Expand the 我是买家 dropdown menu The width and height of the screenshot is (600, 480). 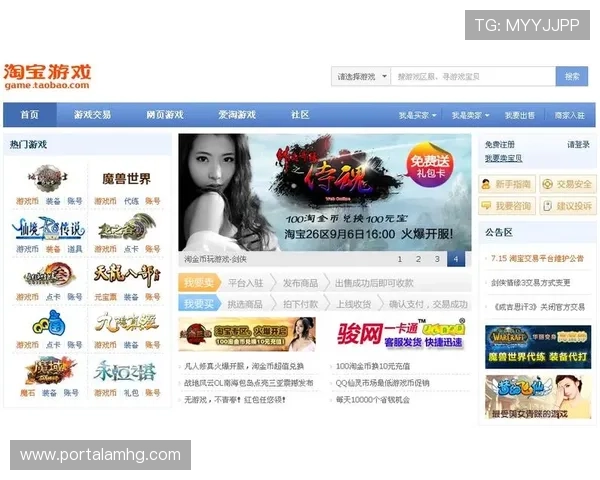(x=417, y=115)
